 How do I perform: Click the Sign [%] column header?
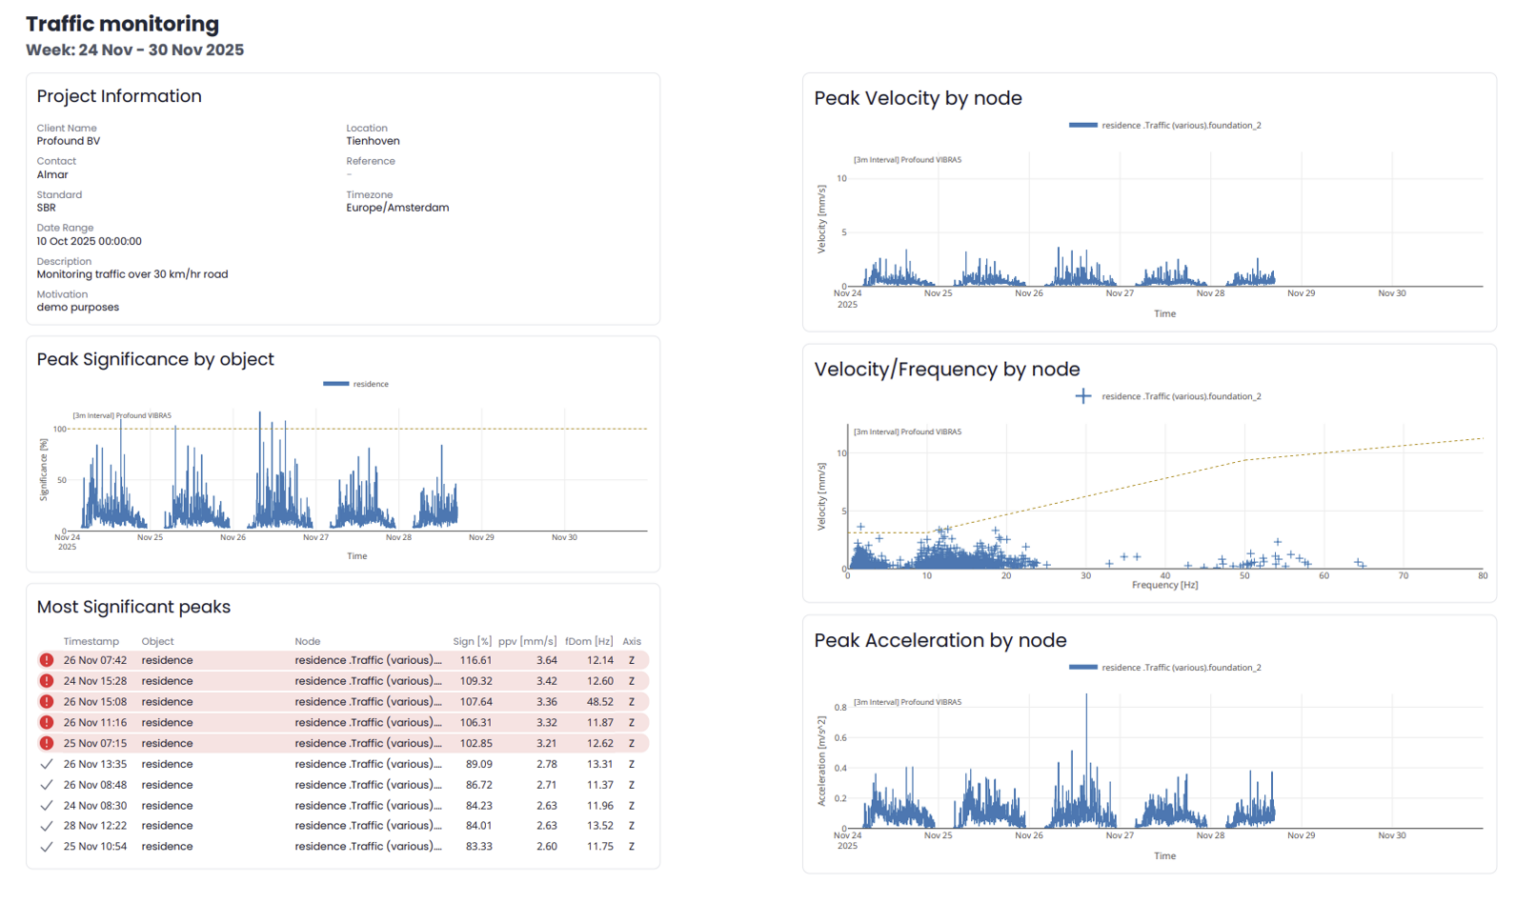click(472, 642)
